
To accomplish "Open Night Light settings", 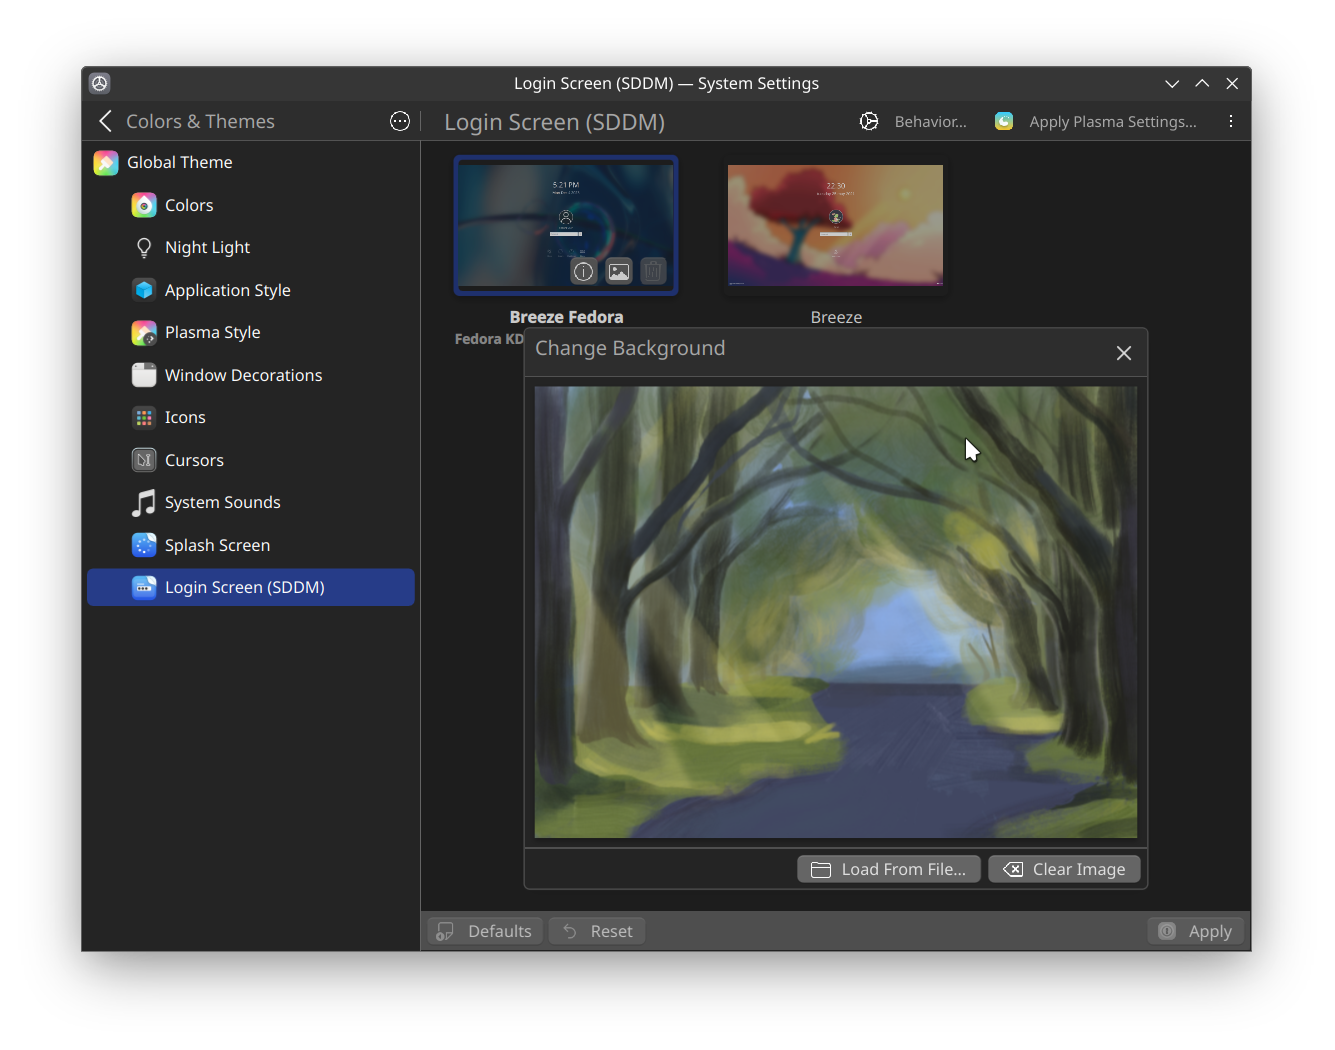I will click(207, 247).
